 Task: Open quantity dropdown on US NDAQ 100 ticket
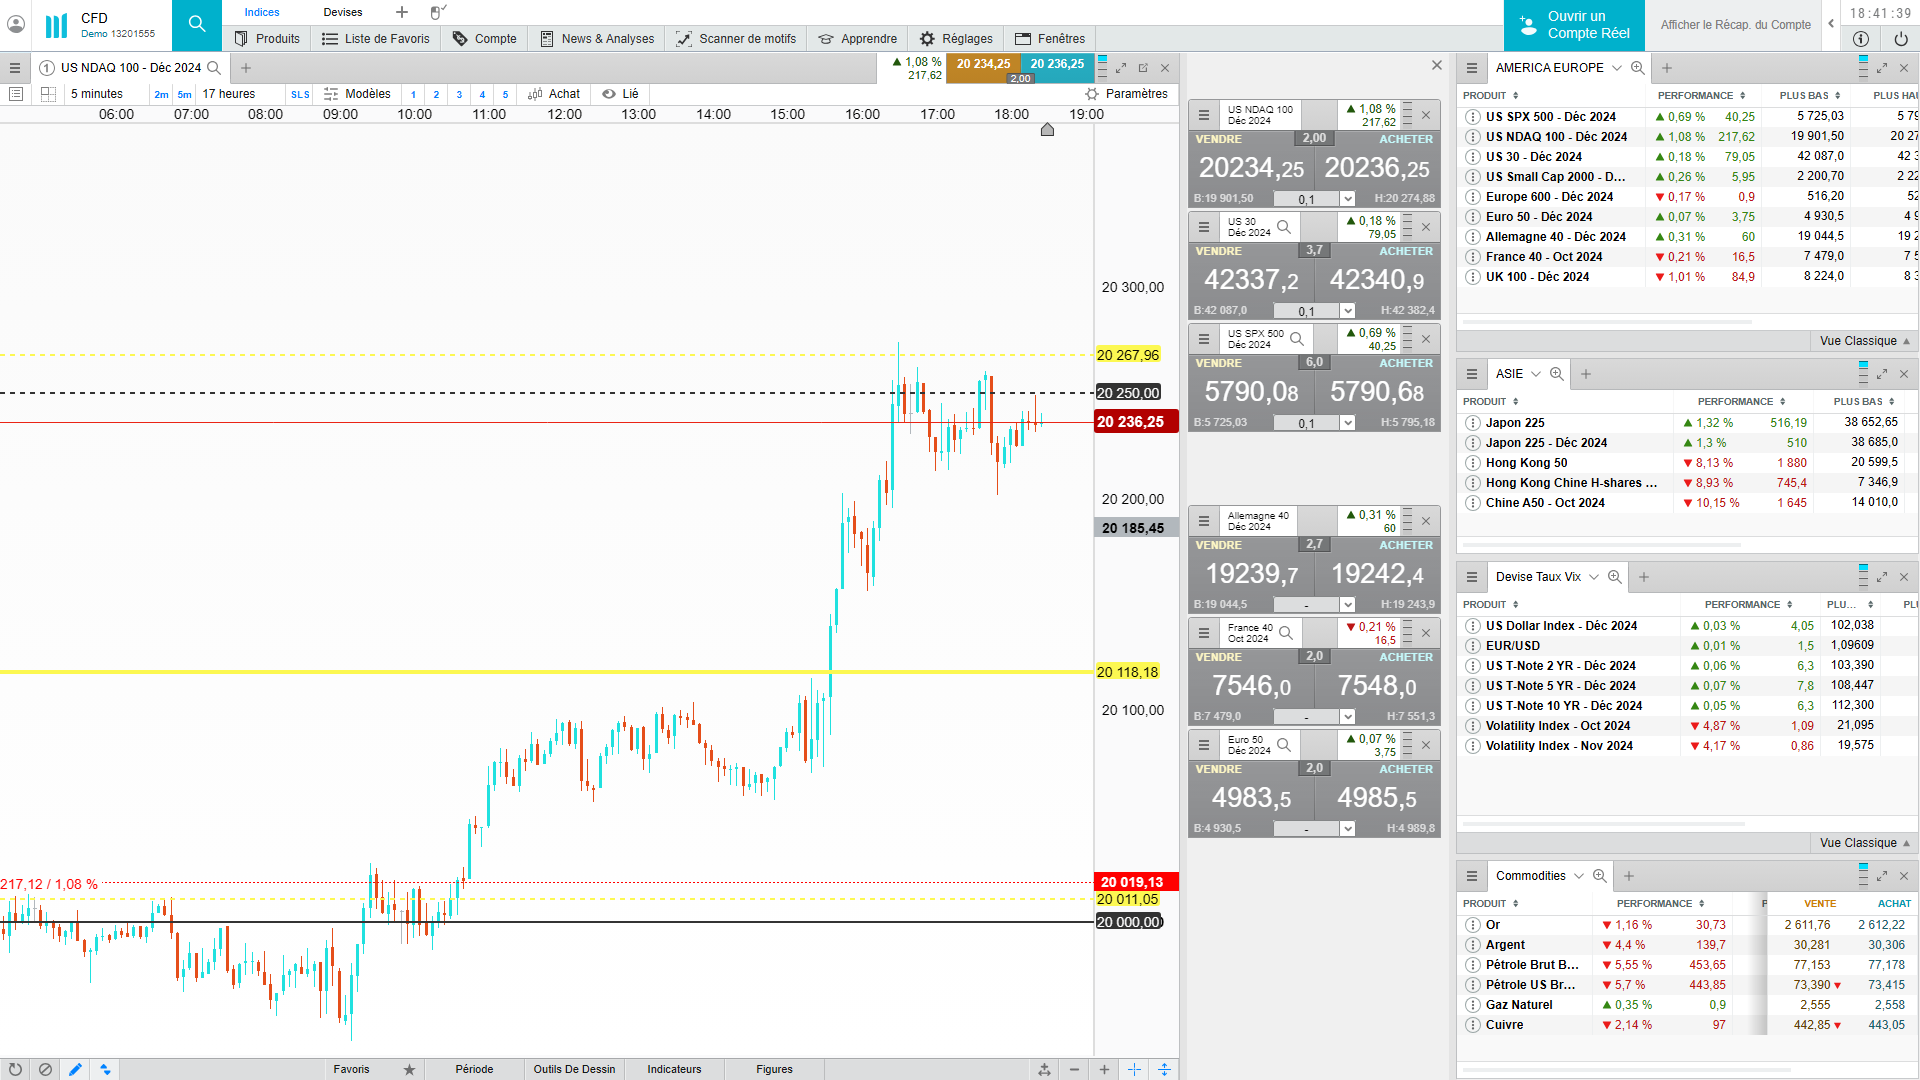tap(1347, 199)
